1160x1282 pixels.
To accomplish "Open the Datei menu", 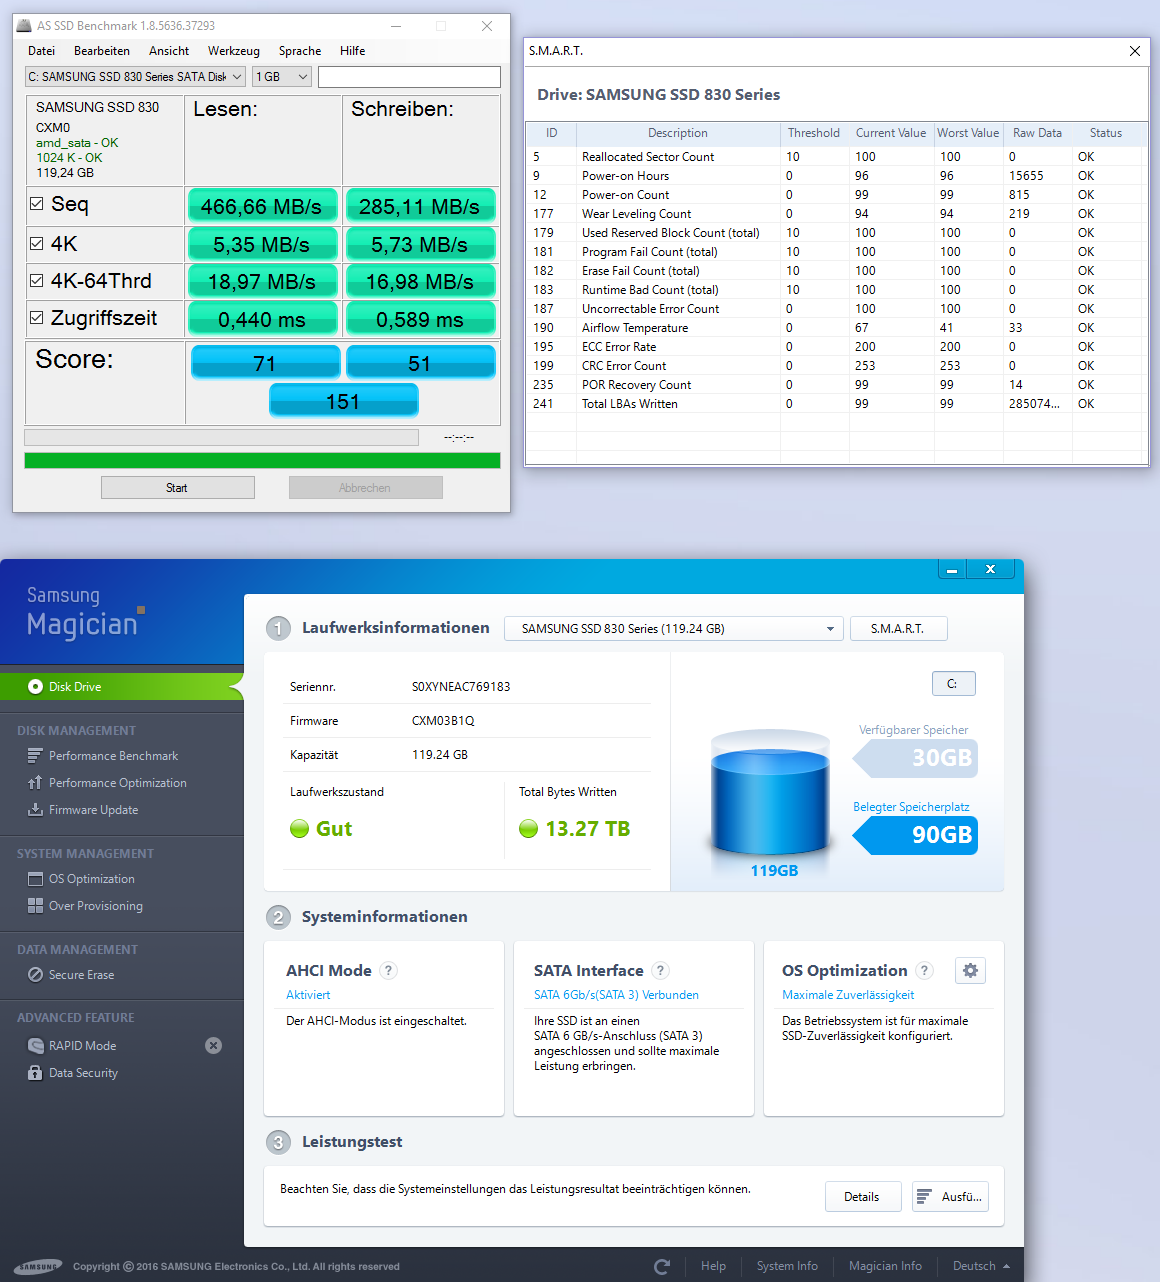I will (41, 51).
